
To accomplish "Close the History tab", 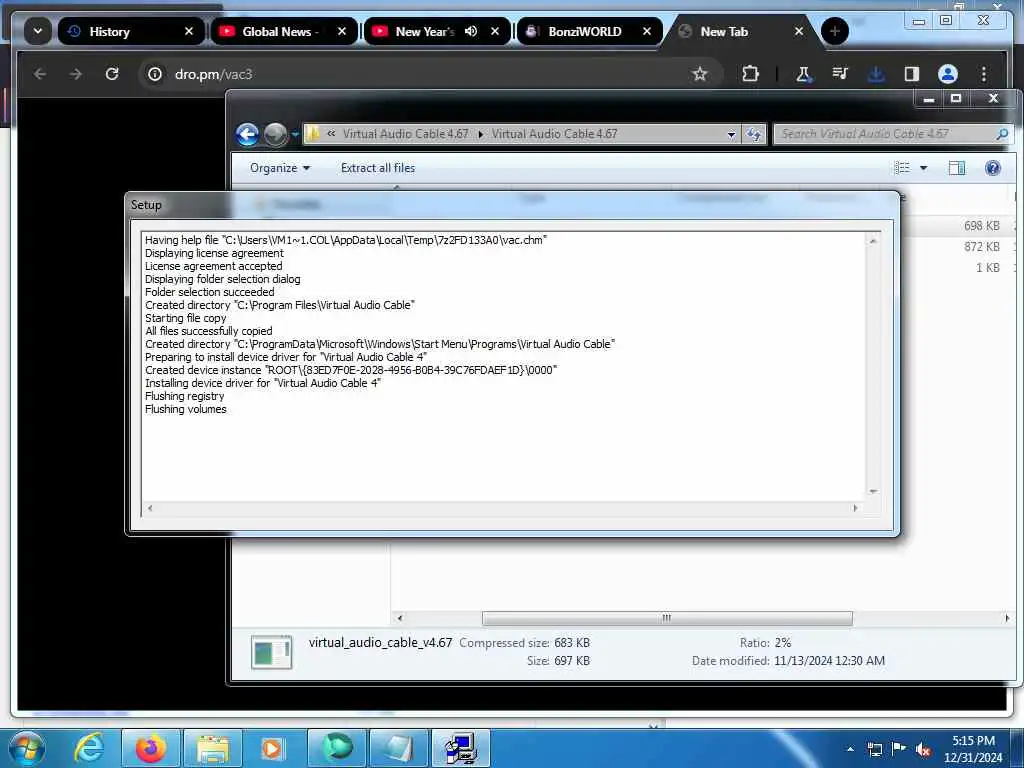I will coord(189,31).
